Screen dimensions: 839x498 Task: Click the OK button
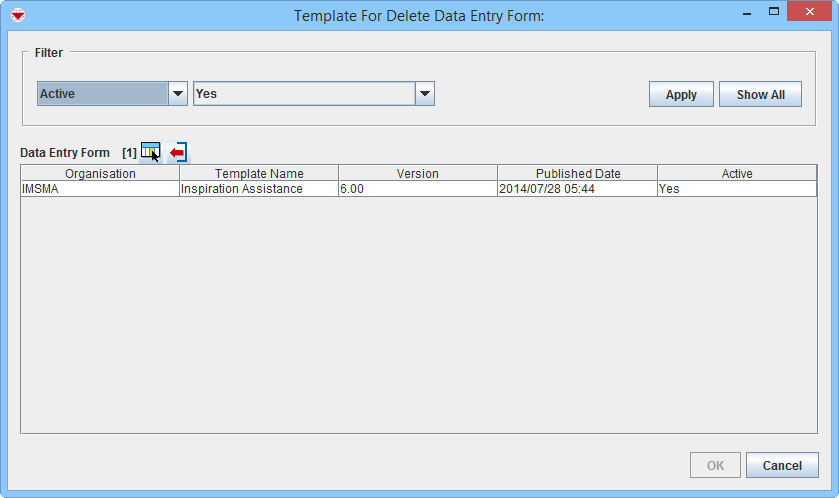pos(715,465)
